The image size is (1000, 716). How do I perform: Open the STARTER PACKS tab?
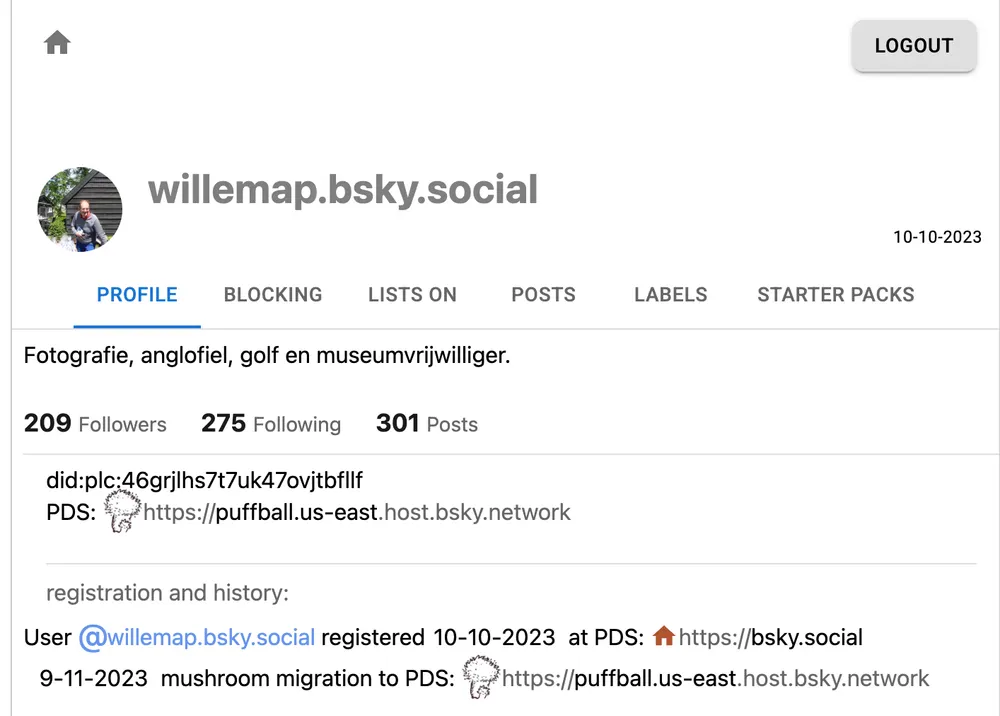click(x=835, y=295)
